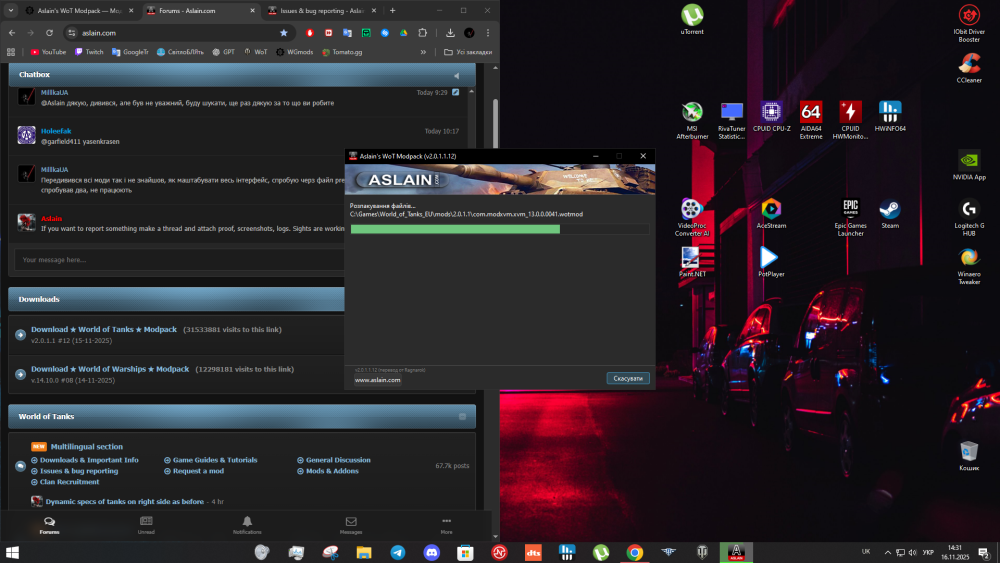Collapse the World of Tanks forum section
1000x563 pixels.
(x=462, y=416)
